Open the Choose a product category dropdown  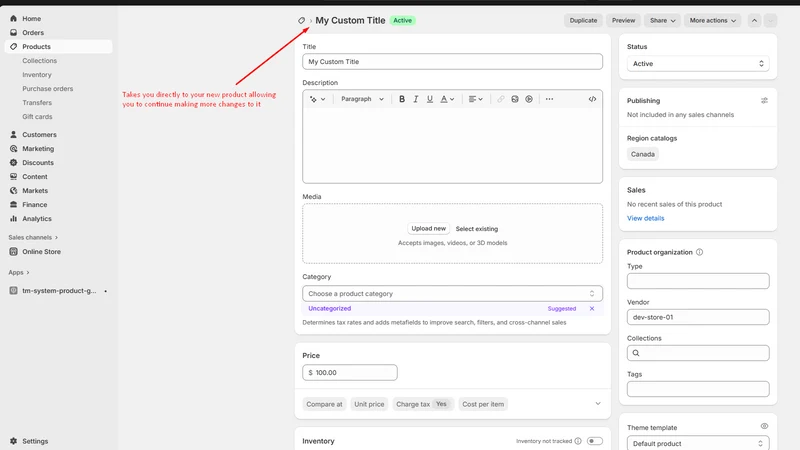(453, 293)
